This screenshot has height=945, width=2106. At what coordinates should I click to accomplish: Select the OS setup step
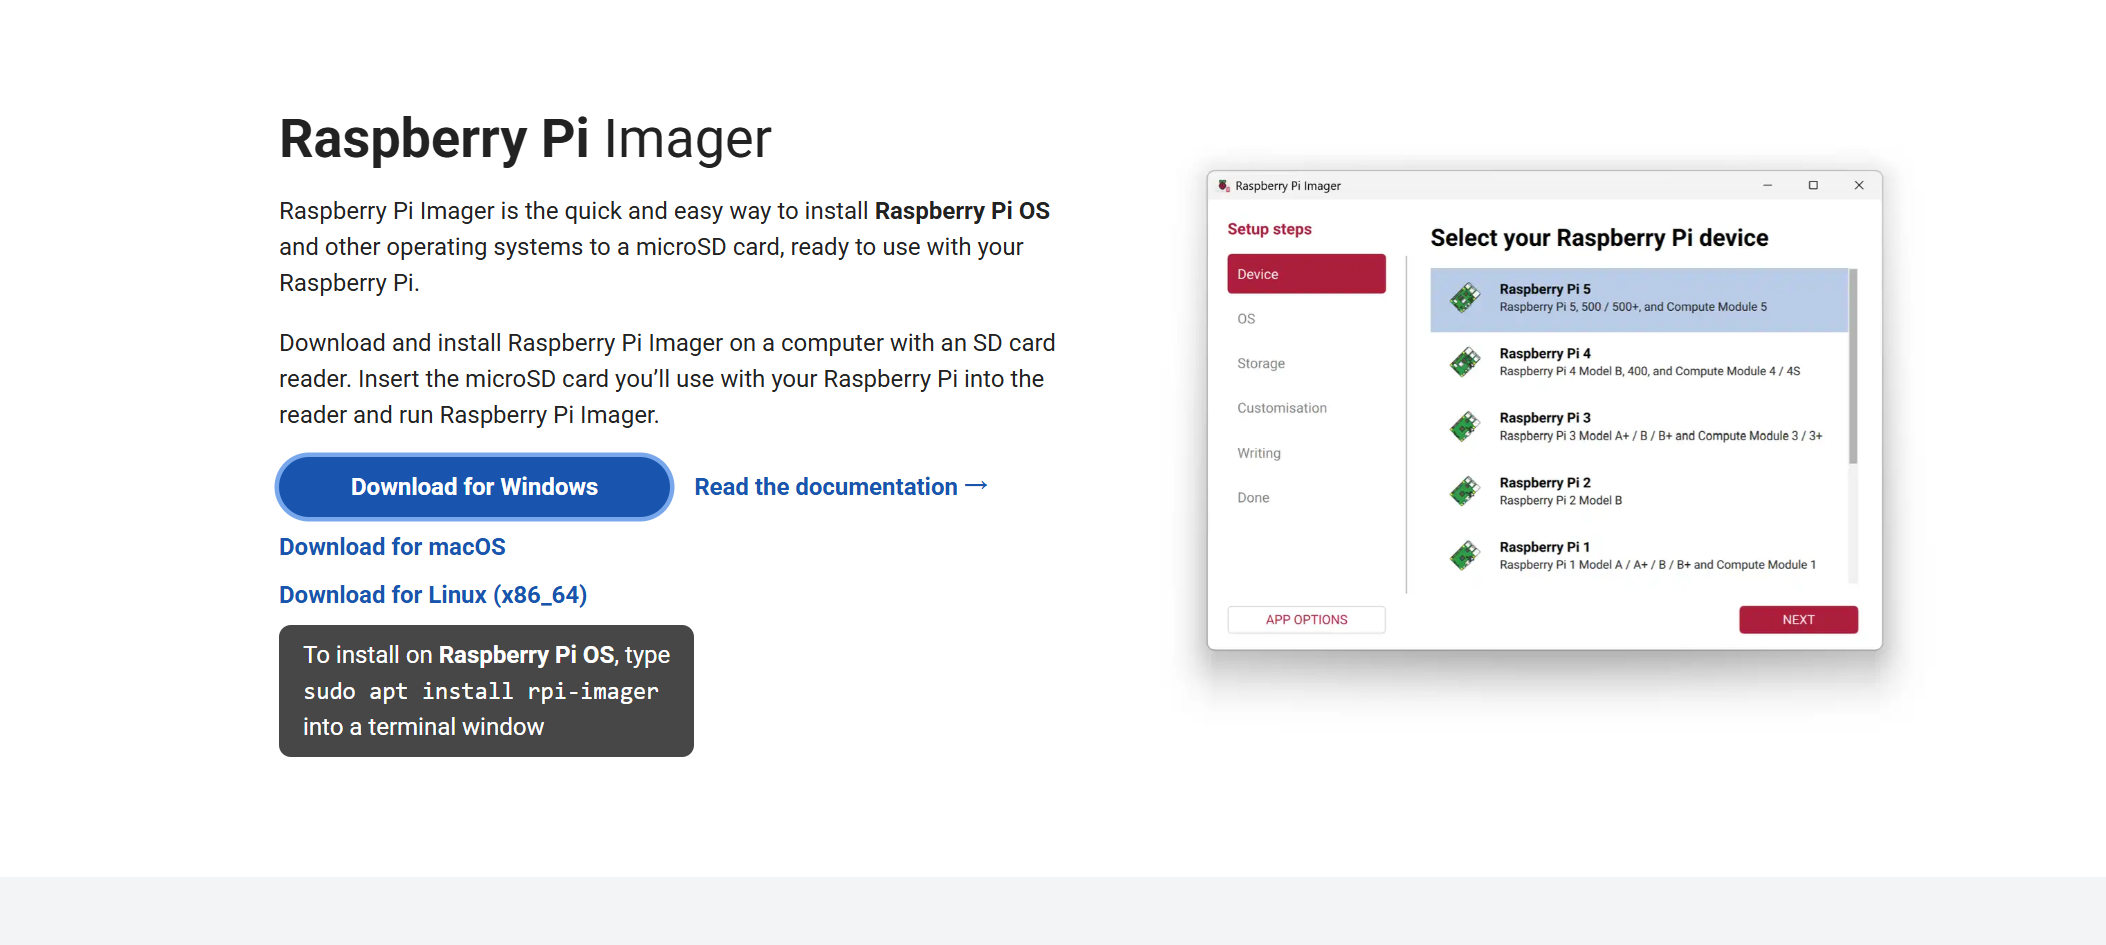point(1246,319)
